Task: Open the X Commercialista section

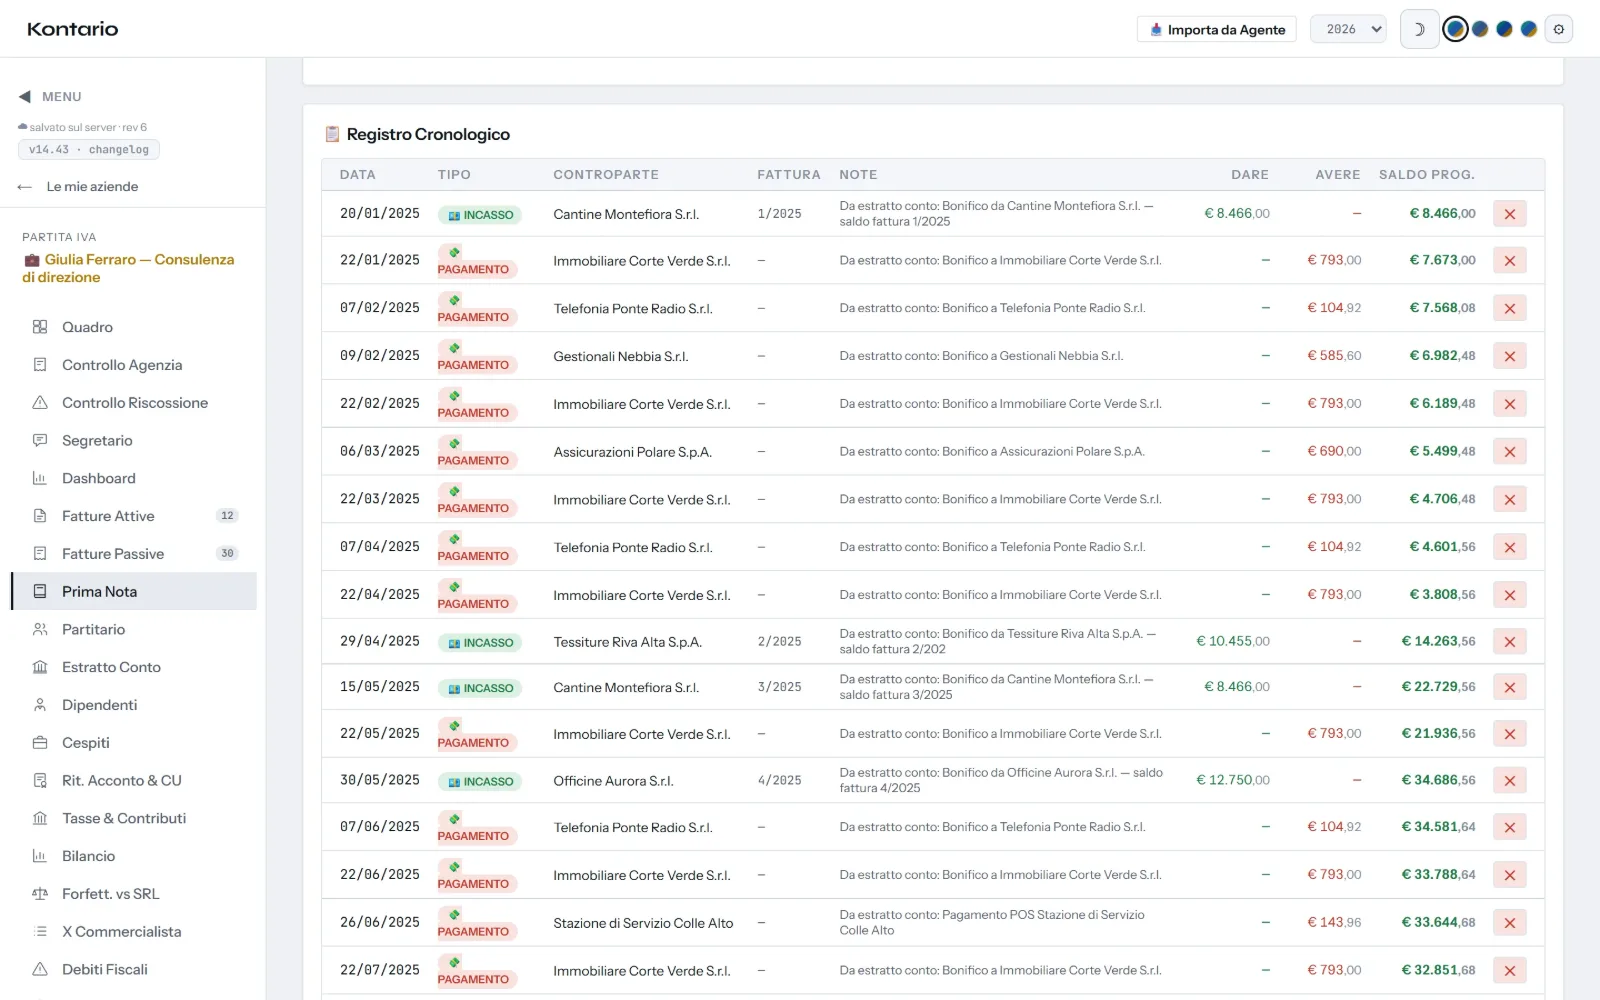Action: (134, 931)
